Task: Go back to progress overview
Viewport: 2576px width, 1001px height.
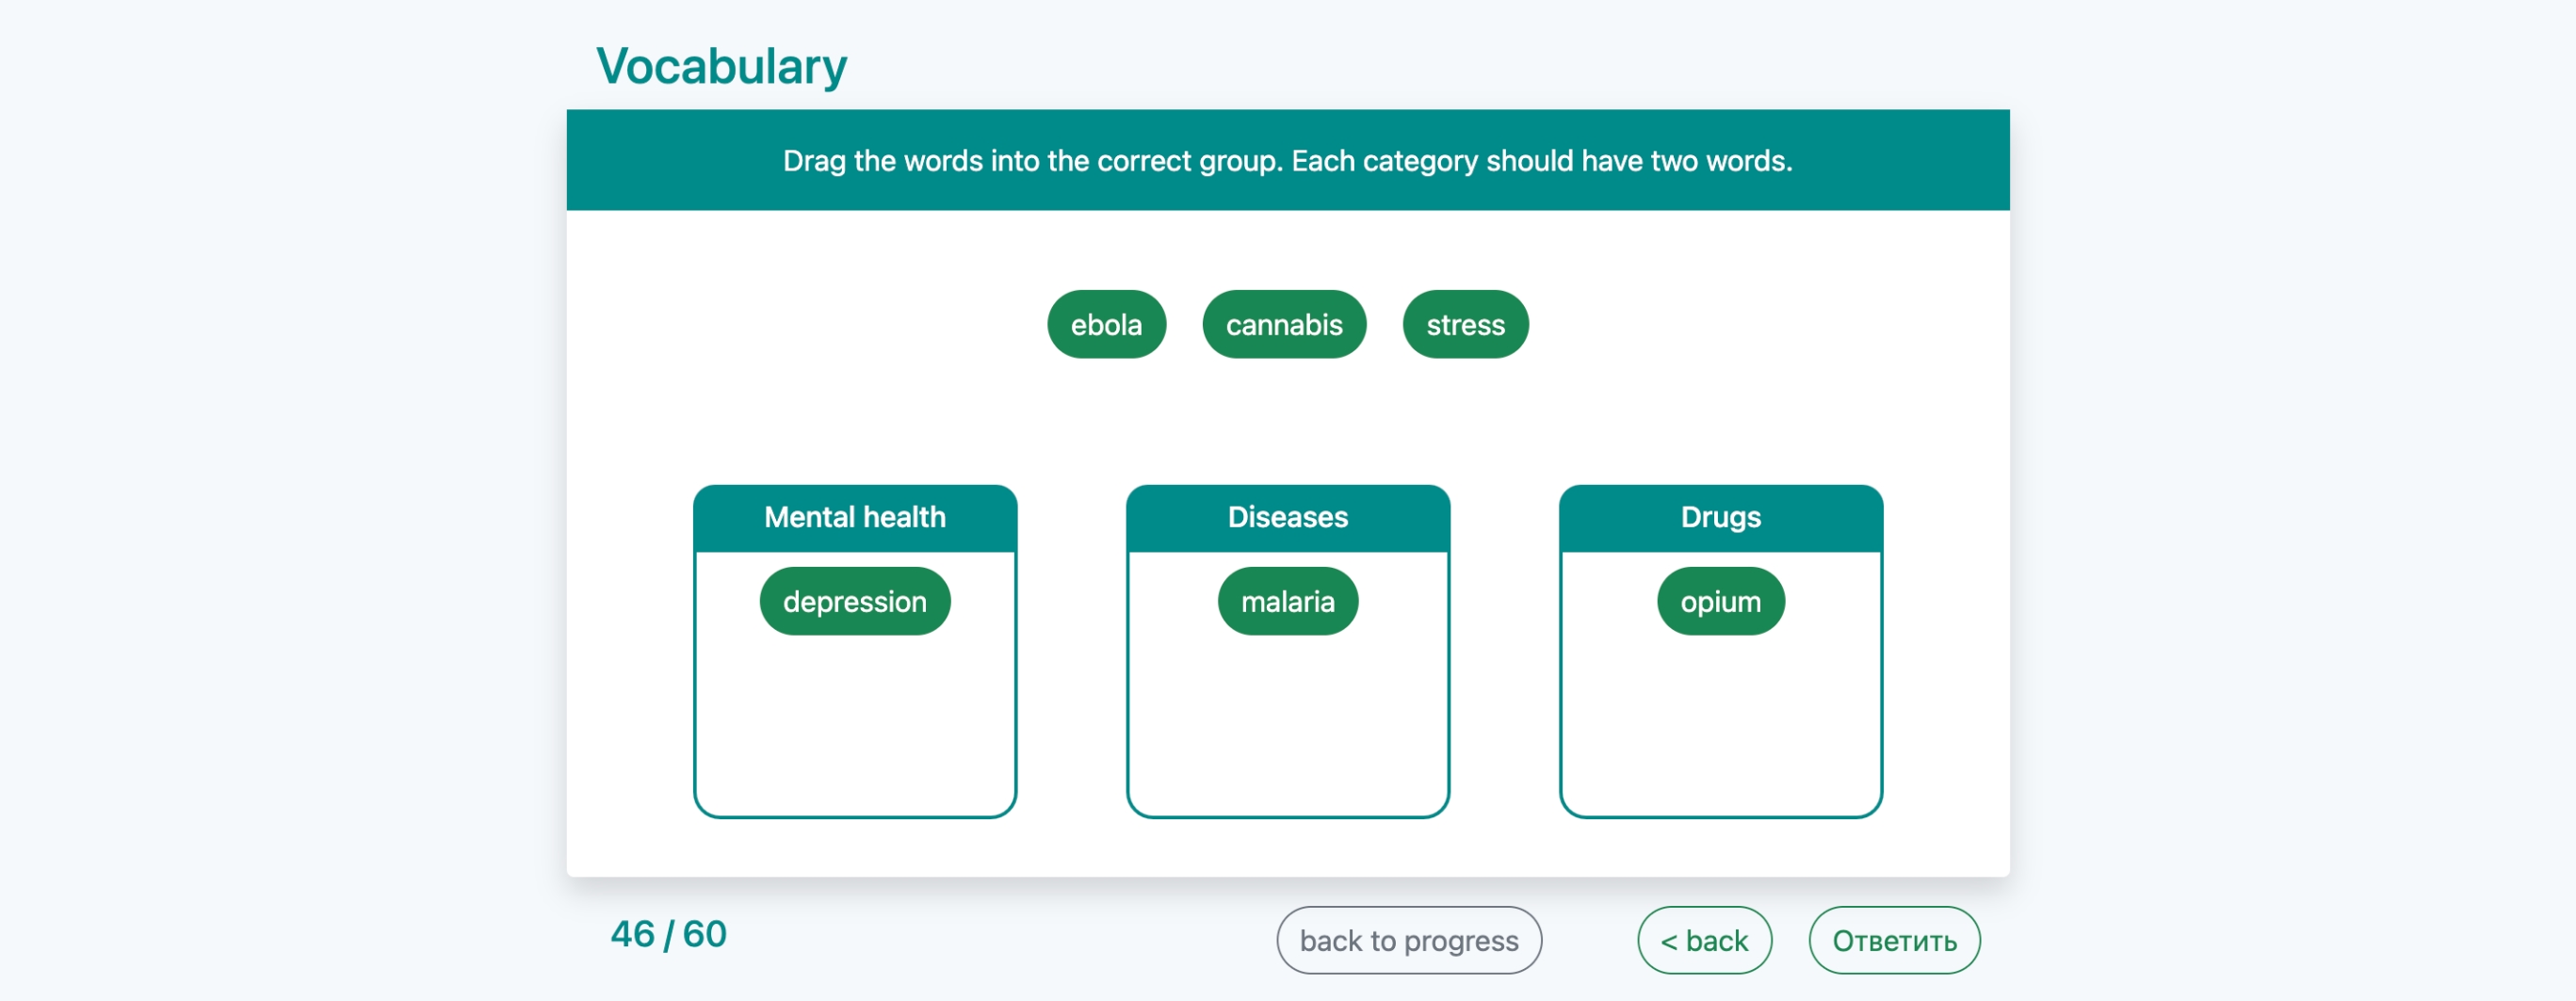Action: point(1408,940)
